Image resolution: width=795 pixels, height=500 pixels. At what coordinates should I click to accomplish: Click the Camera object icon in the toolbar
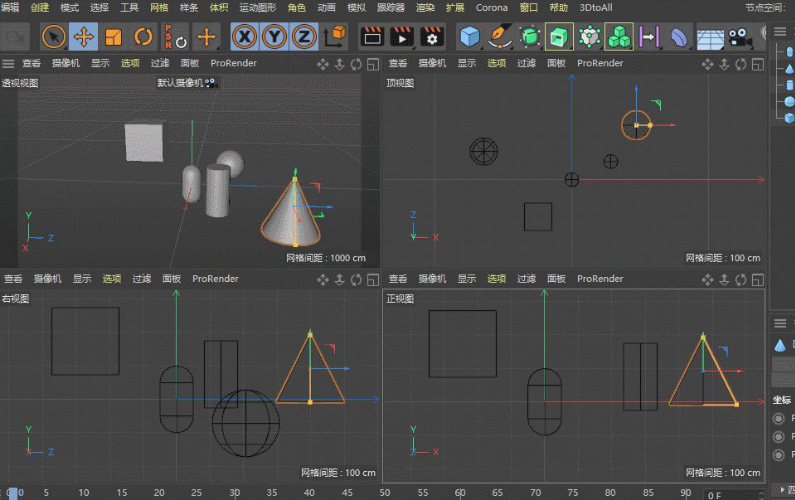[740, 38]
